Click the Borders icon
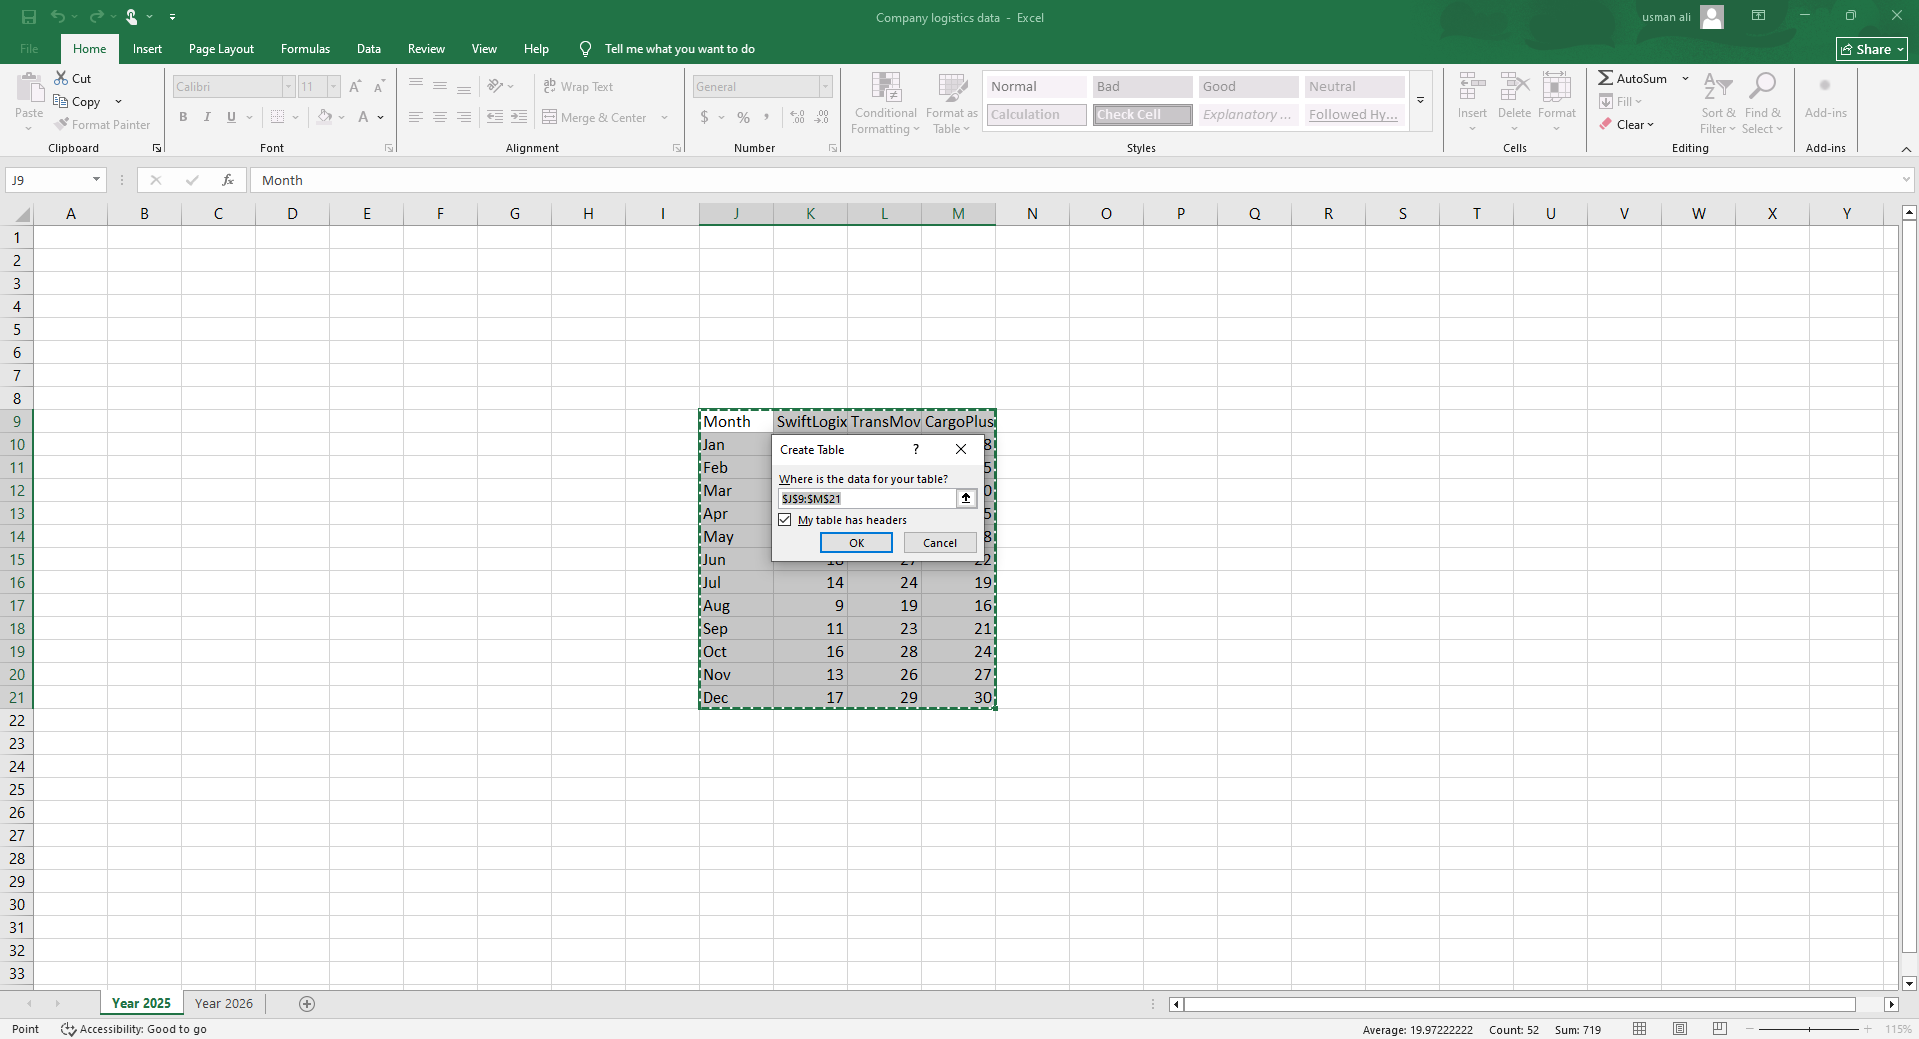Image resolution: width=1919 pixels, height=1039 pixels. [x=278, y=117]
